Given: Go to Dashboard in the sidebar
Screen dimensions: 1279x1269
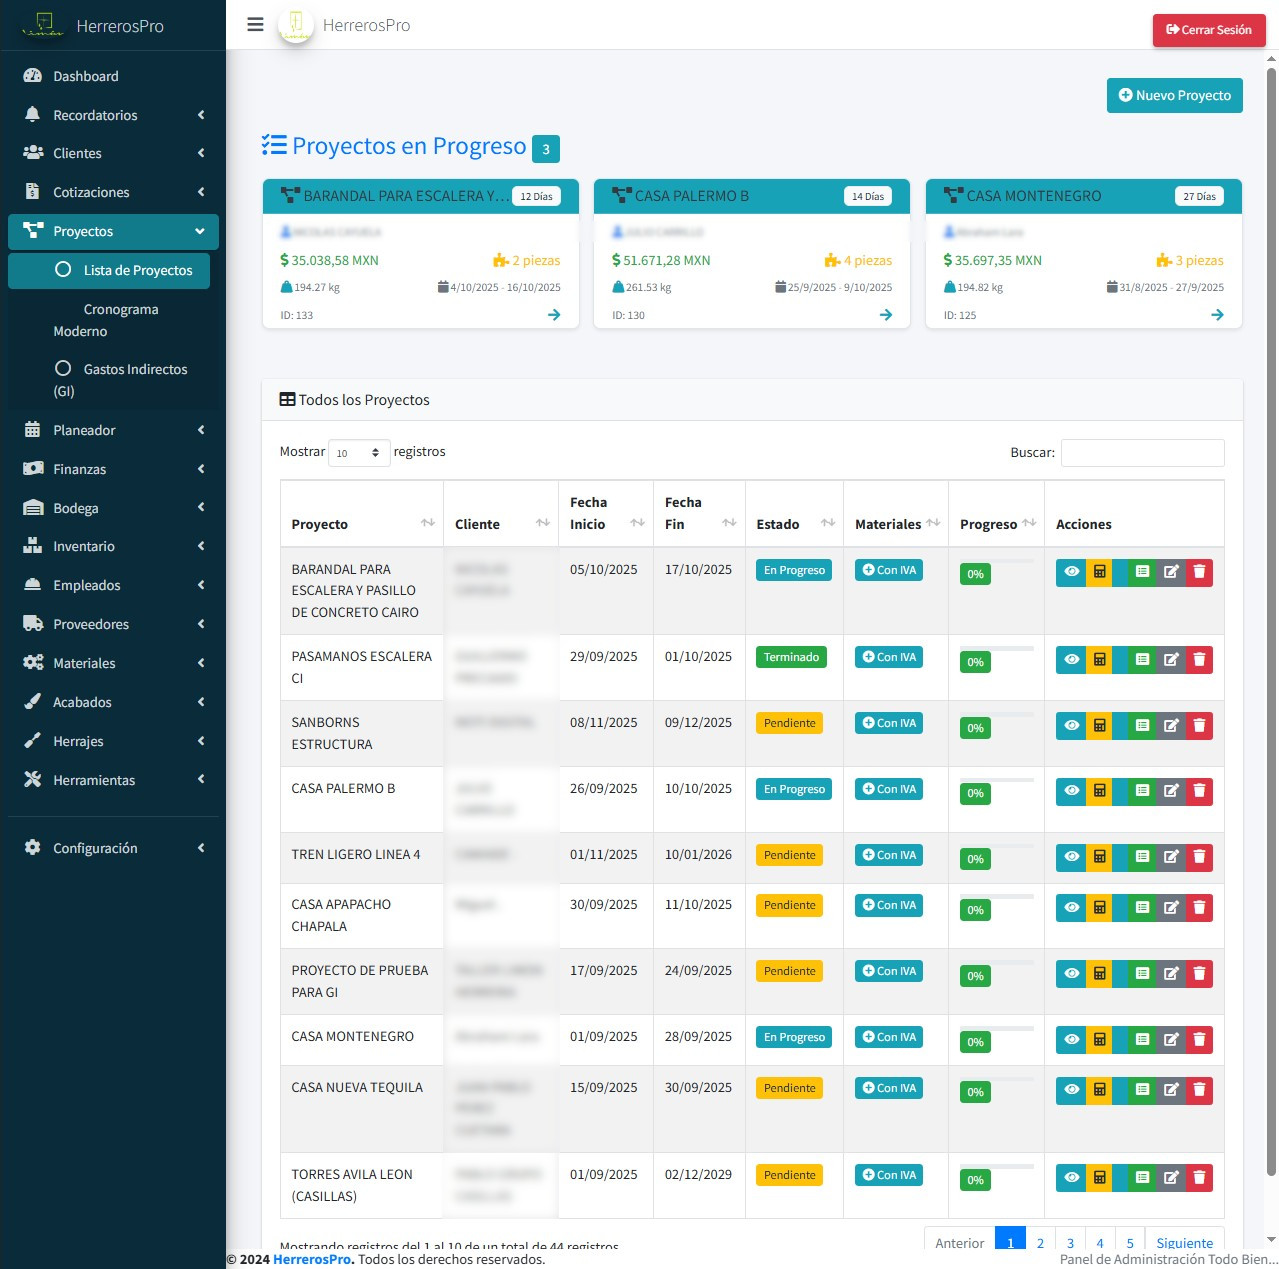Looking at the screenshot, I should [86, 76].
